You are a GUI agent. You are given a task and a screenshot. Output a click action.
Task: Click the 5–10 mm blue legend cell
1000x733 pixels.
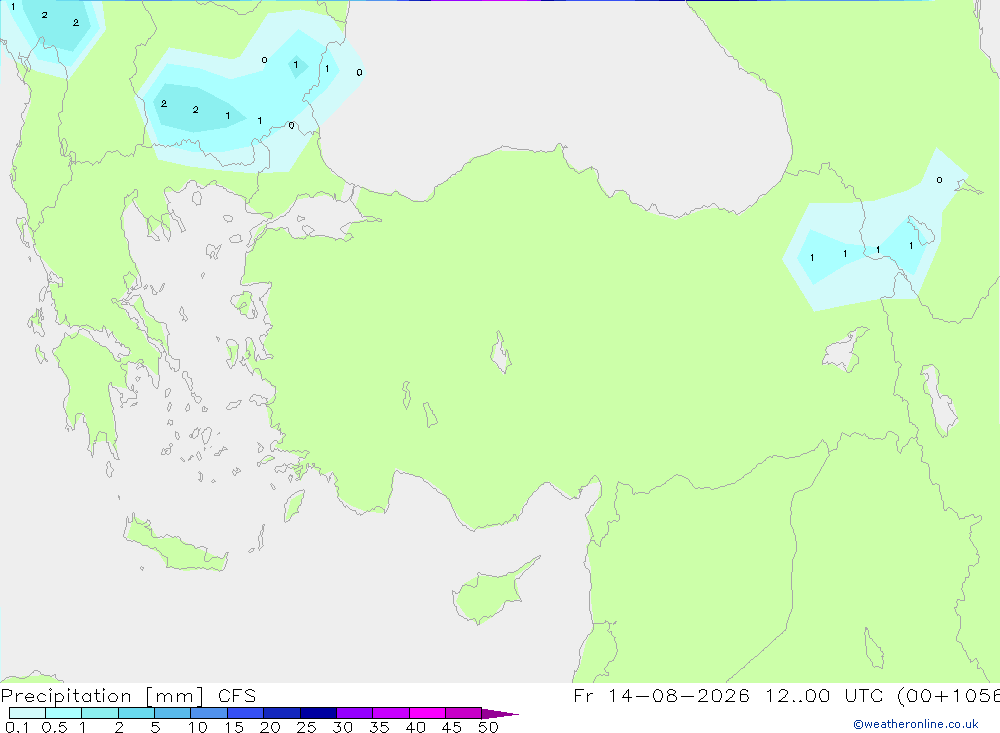point(173,713)
